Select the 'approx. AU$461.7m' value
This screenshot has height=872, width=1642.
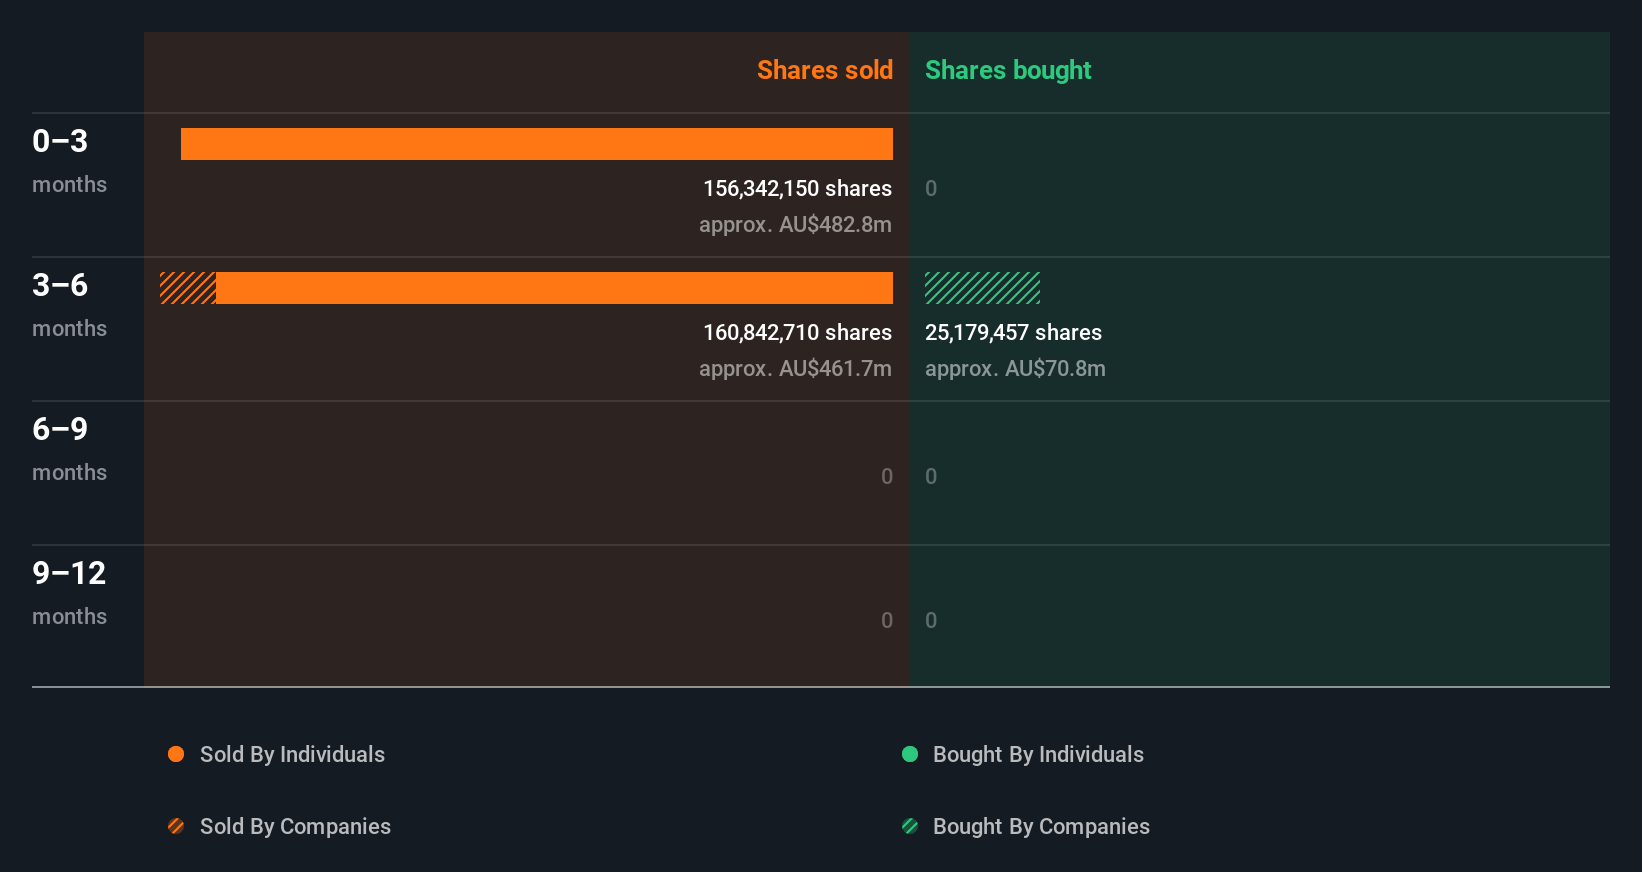click(795, 369)
